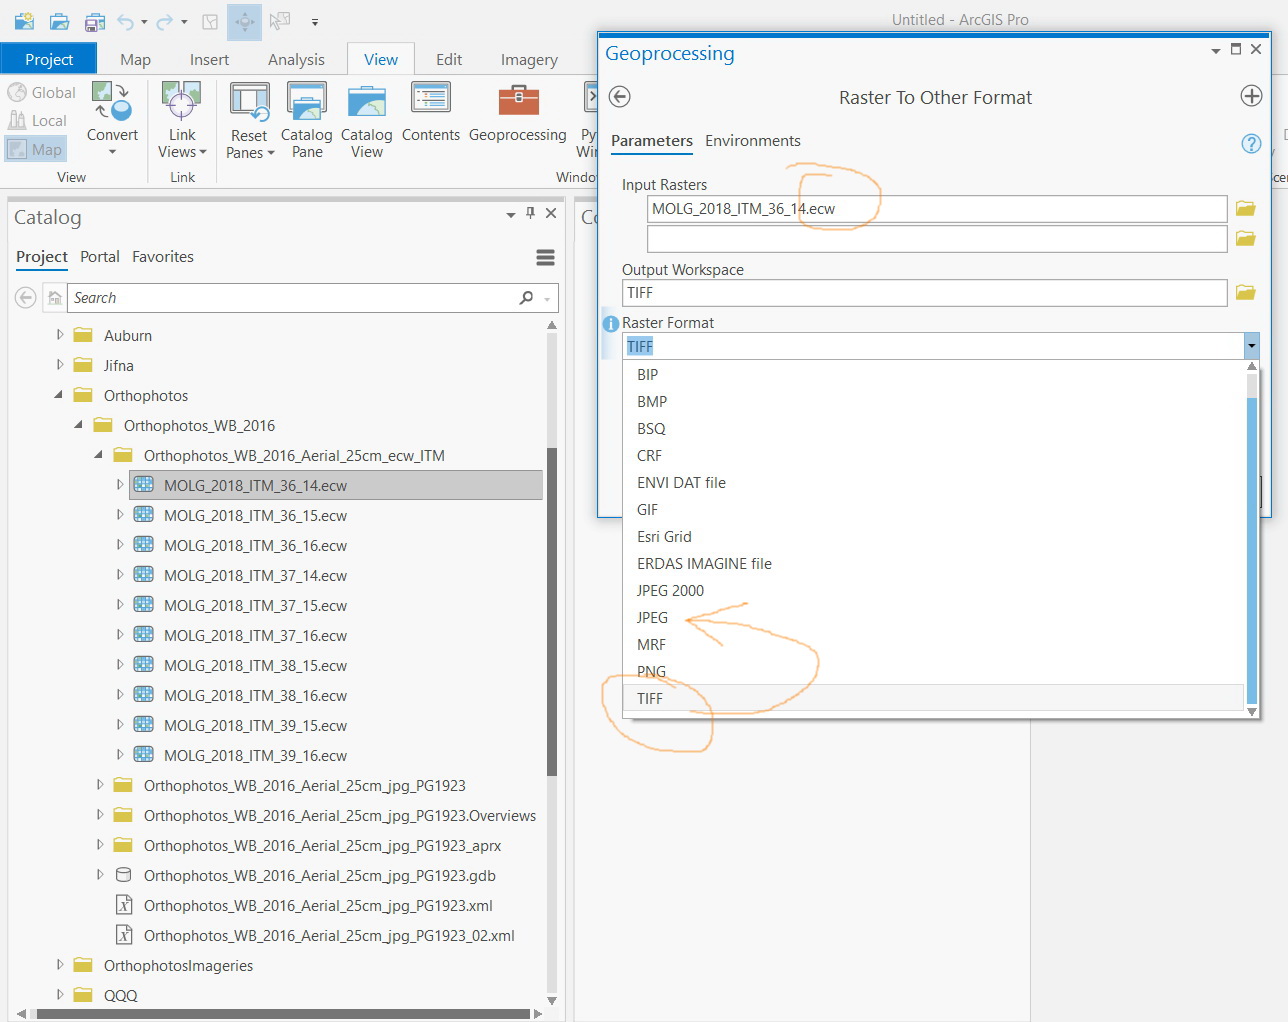Open the Geoprocessing toolbox button in ribbon
1288x1022 pixels.
518,112
